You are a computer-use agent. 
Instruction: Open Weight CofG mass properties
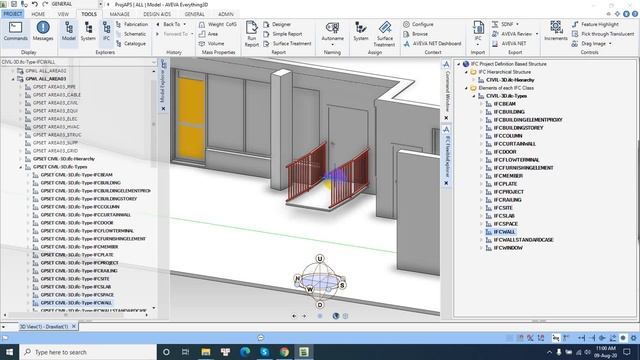218,24
